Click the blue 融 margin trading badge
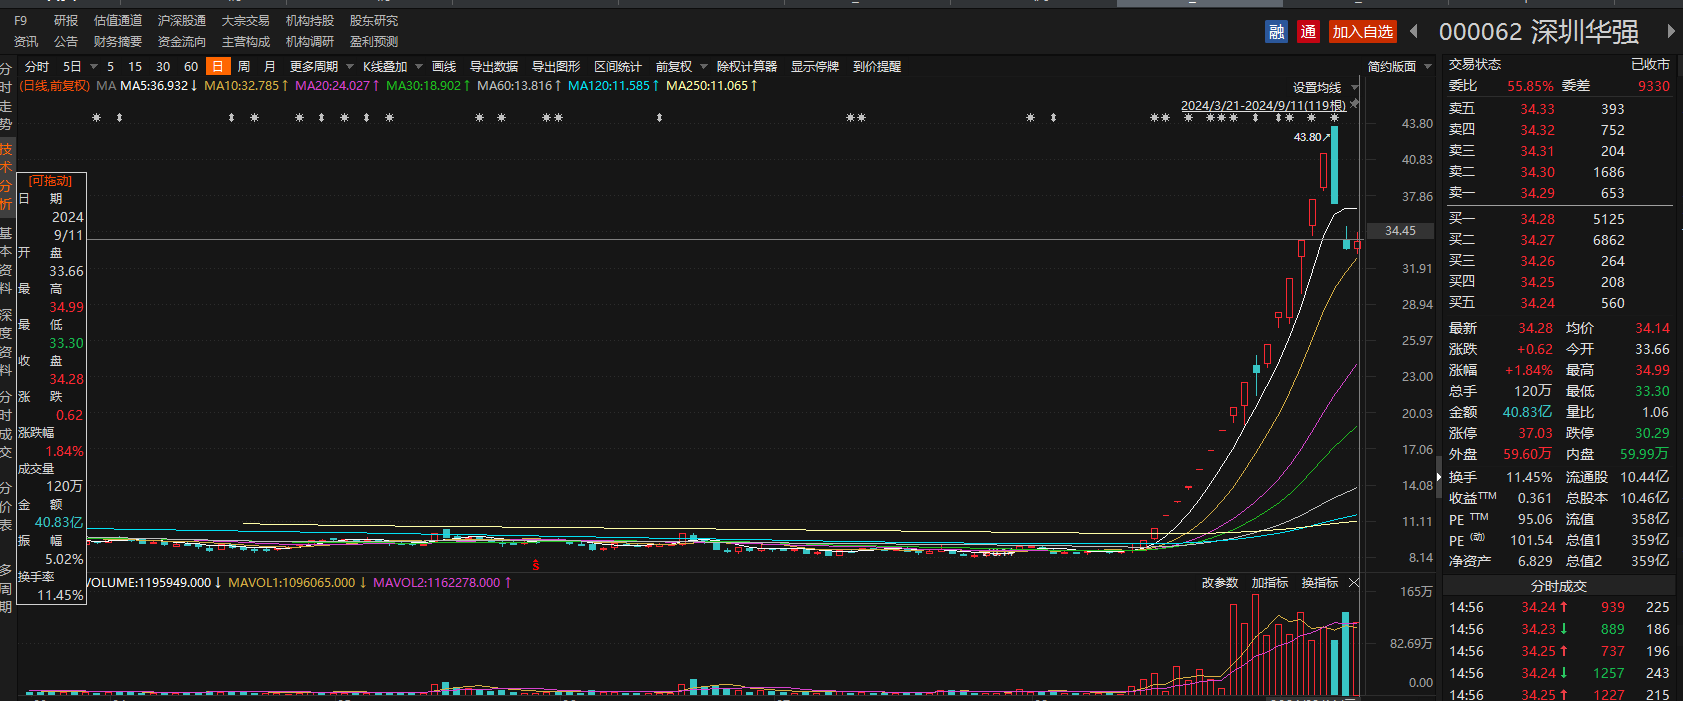The height and width of the screenshot is (701, 1683). tap(1276, 32)
